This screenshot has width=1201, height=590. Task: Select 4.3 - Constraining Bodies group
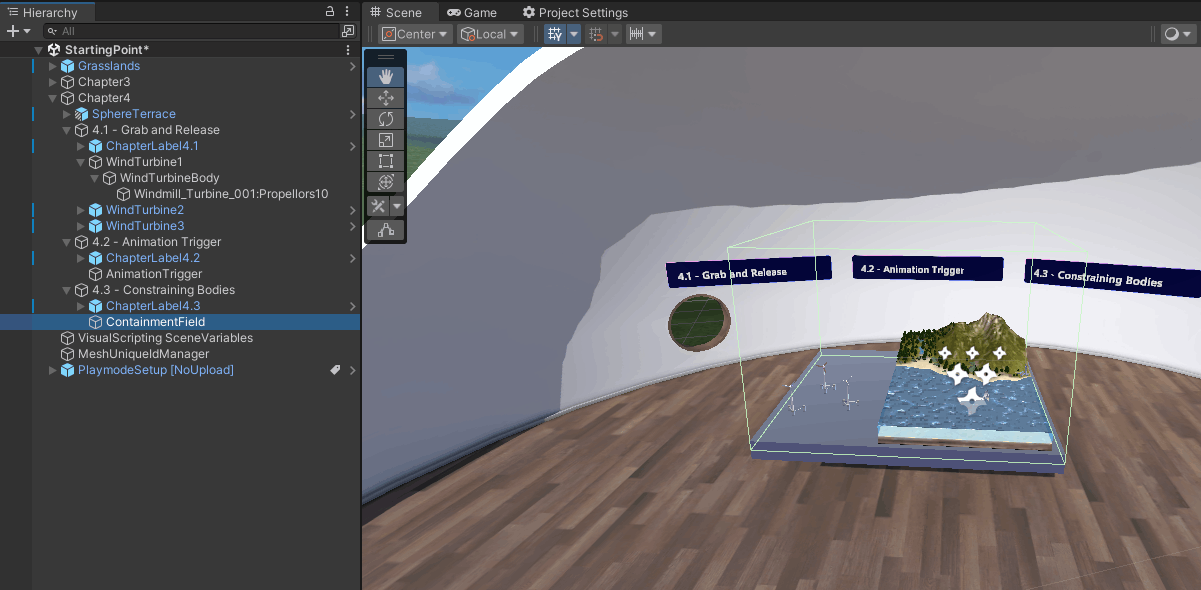pyautogui.click(x=180, y=290)
